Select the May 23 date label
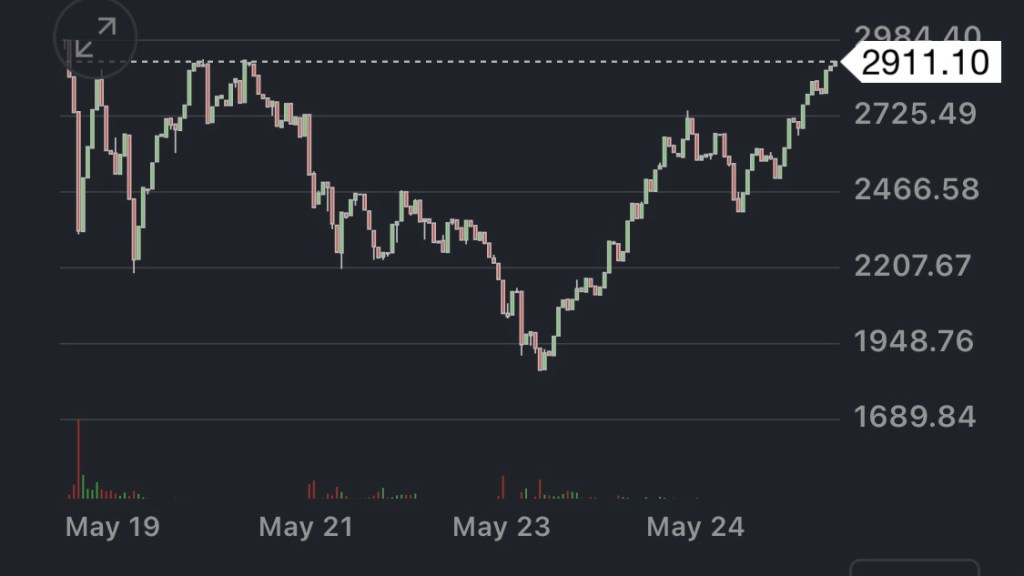This screenshot has width=1024, height=576. coord(501,527)
